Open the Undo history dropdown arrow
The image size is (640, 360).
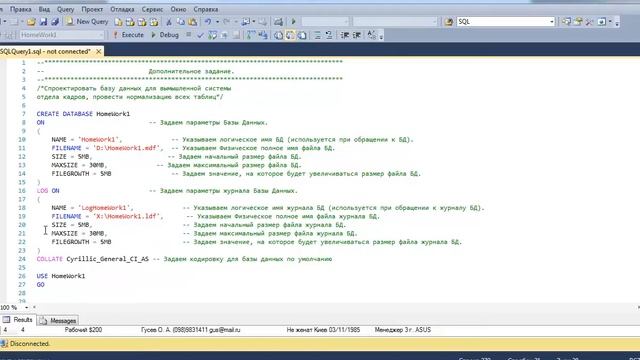point(217,22)
